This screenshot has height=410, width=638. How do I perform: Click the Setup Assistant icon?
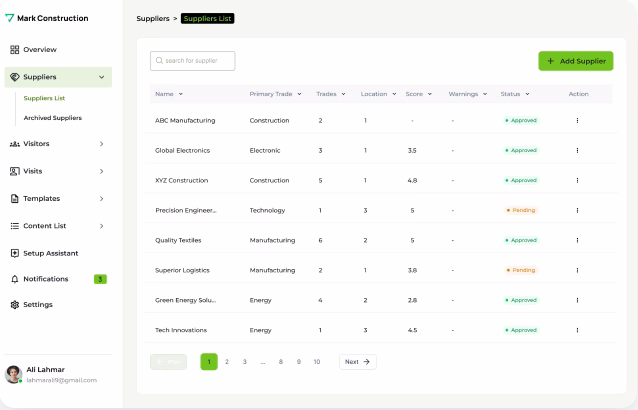click(14, 253)
